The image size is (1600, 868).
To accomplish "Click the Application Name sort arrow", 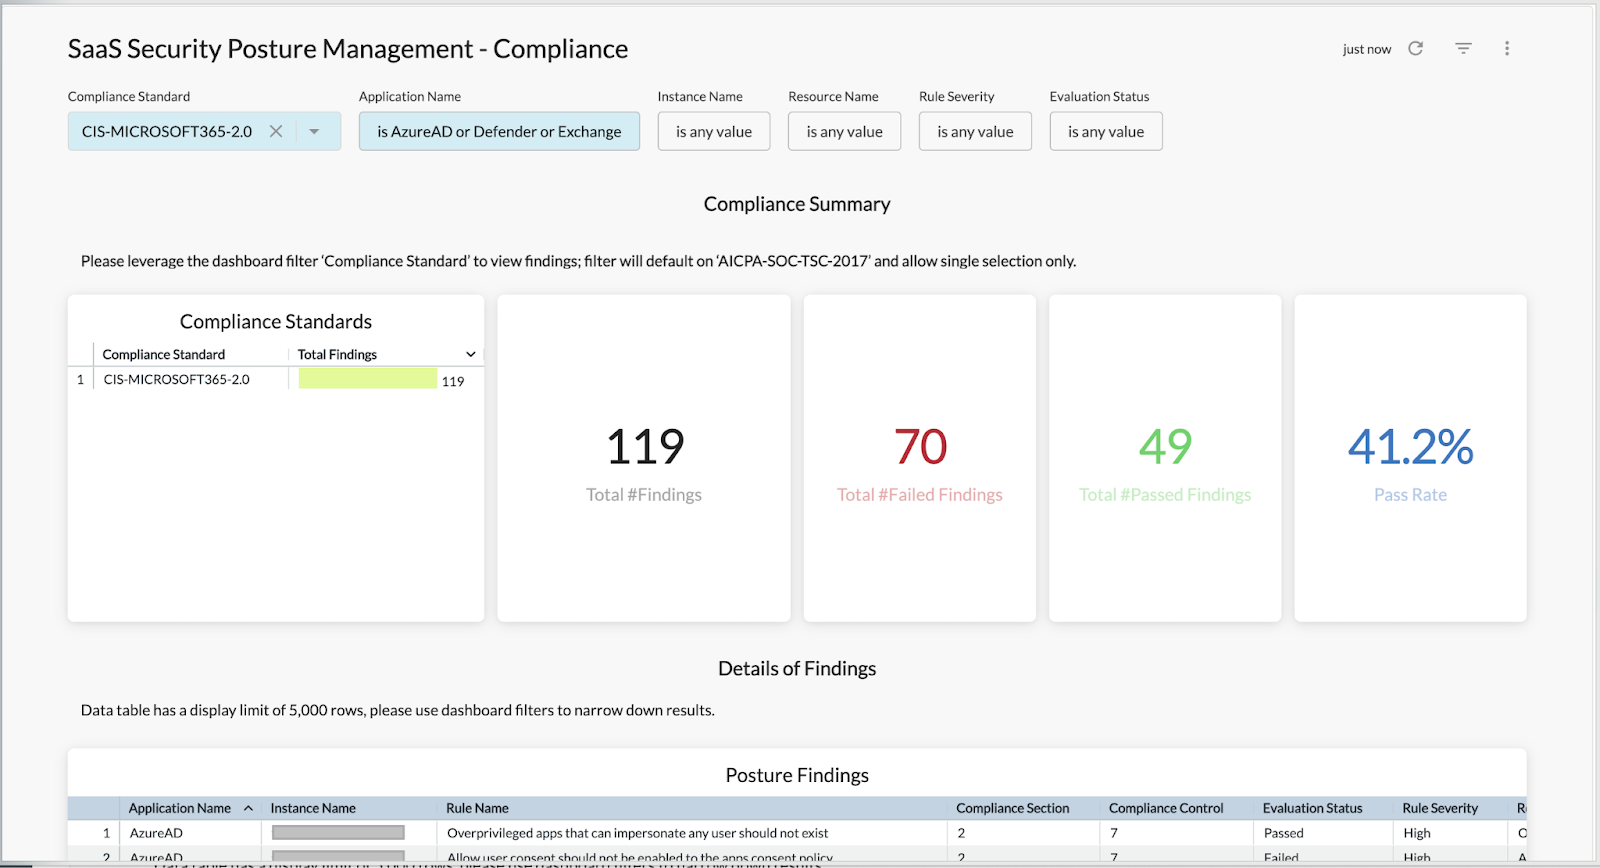I will click(248, 808).
